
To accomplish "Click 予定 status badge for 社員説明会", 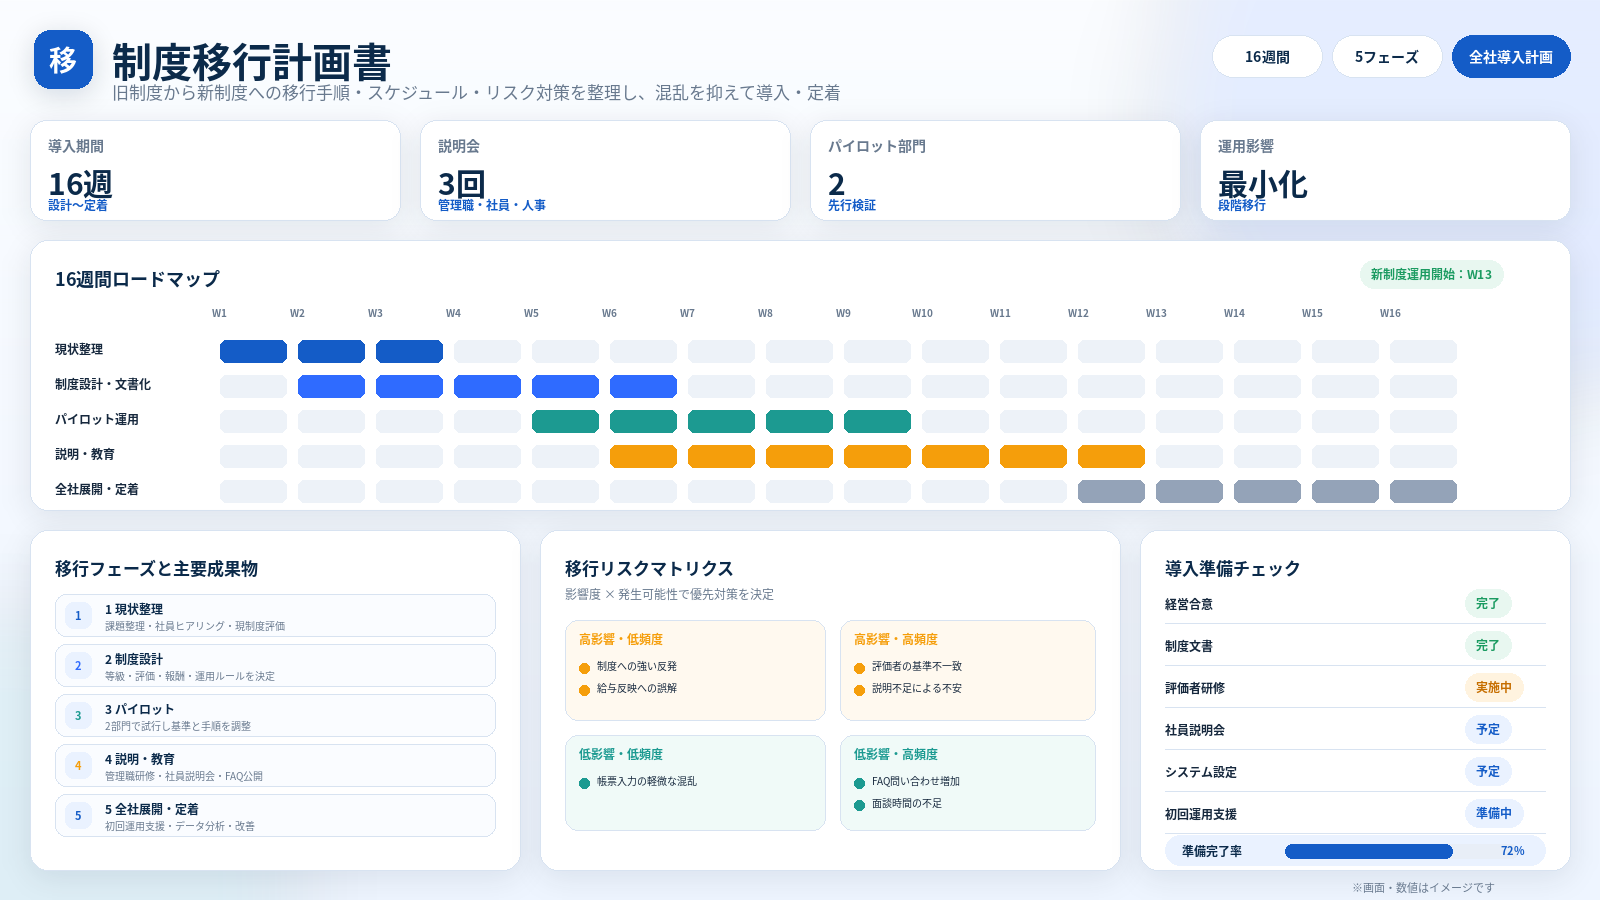I will click(1488, 729).
